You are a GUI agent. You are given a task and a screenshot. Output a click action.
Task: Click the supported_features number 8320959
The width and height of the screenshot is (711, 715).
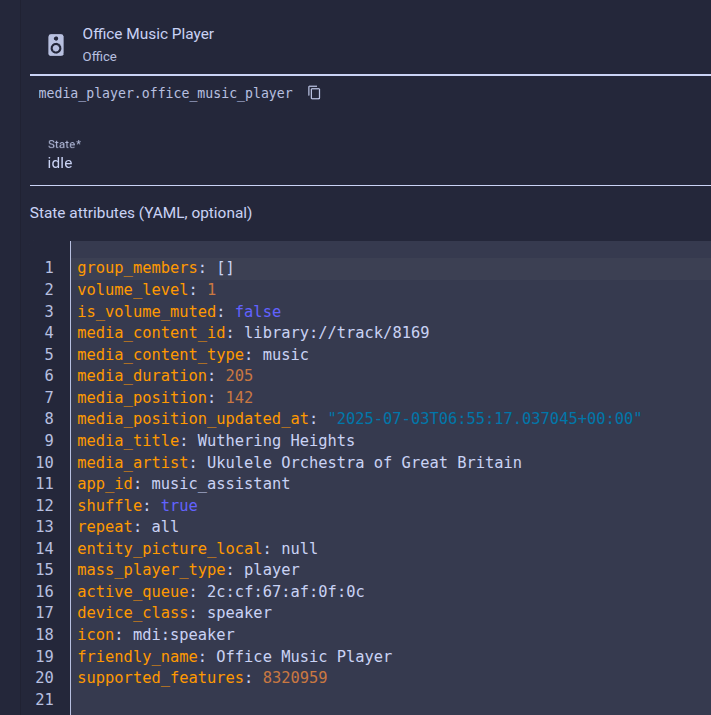pos(295,678)
